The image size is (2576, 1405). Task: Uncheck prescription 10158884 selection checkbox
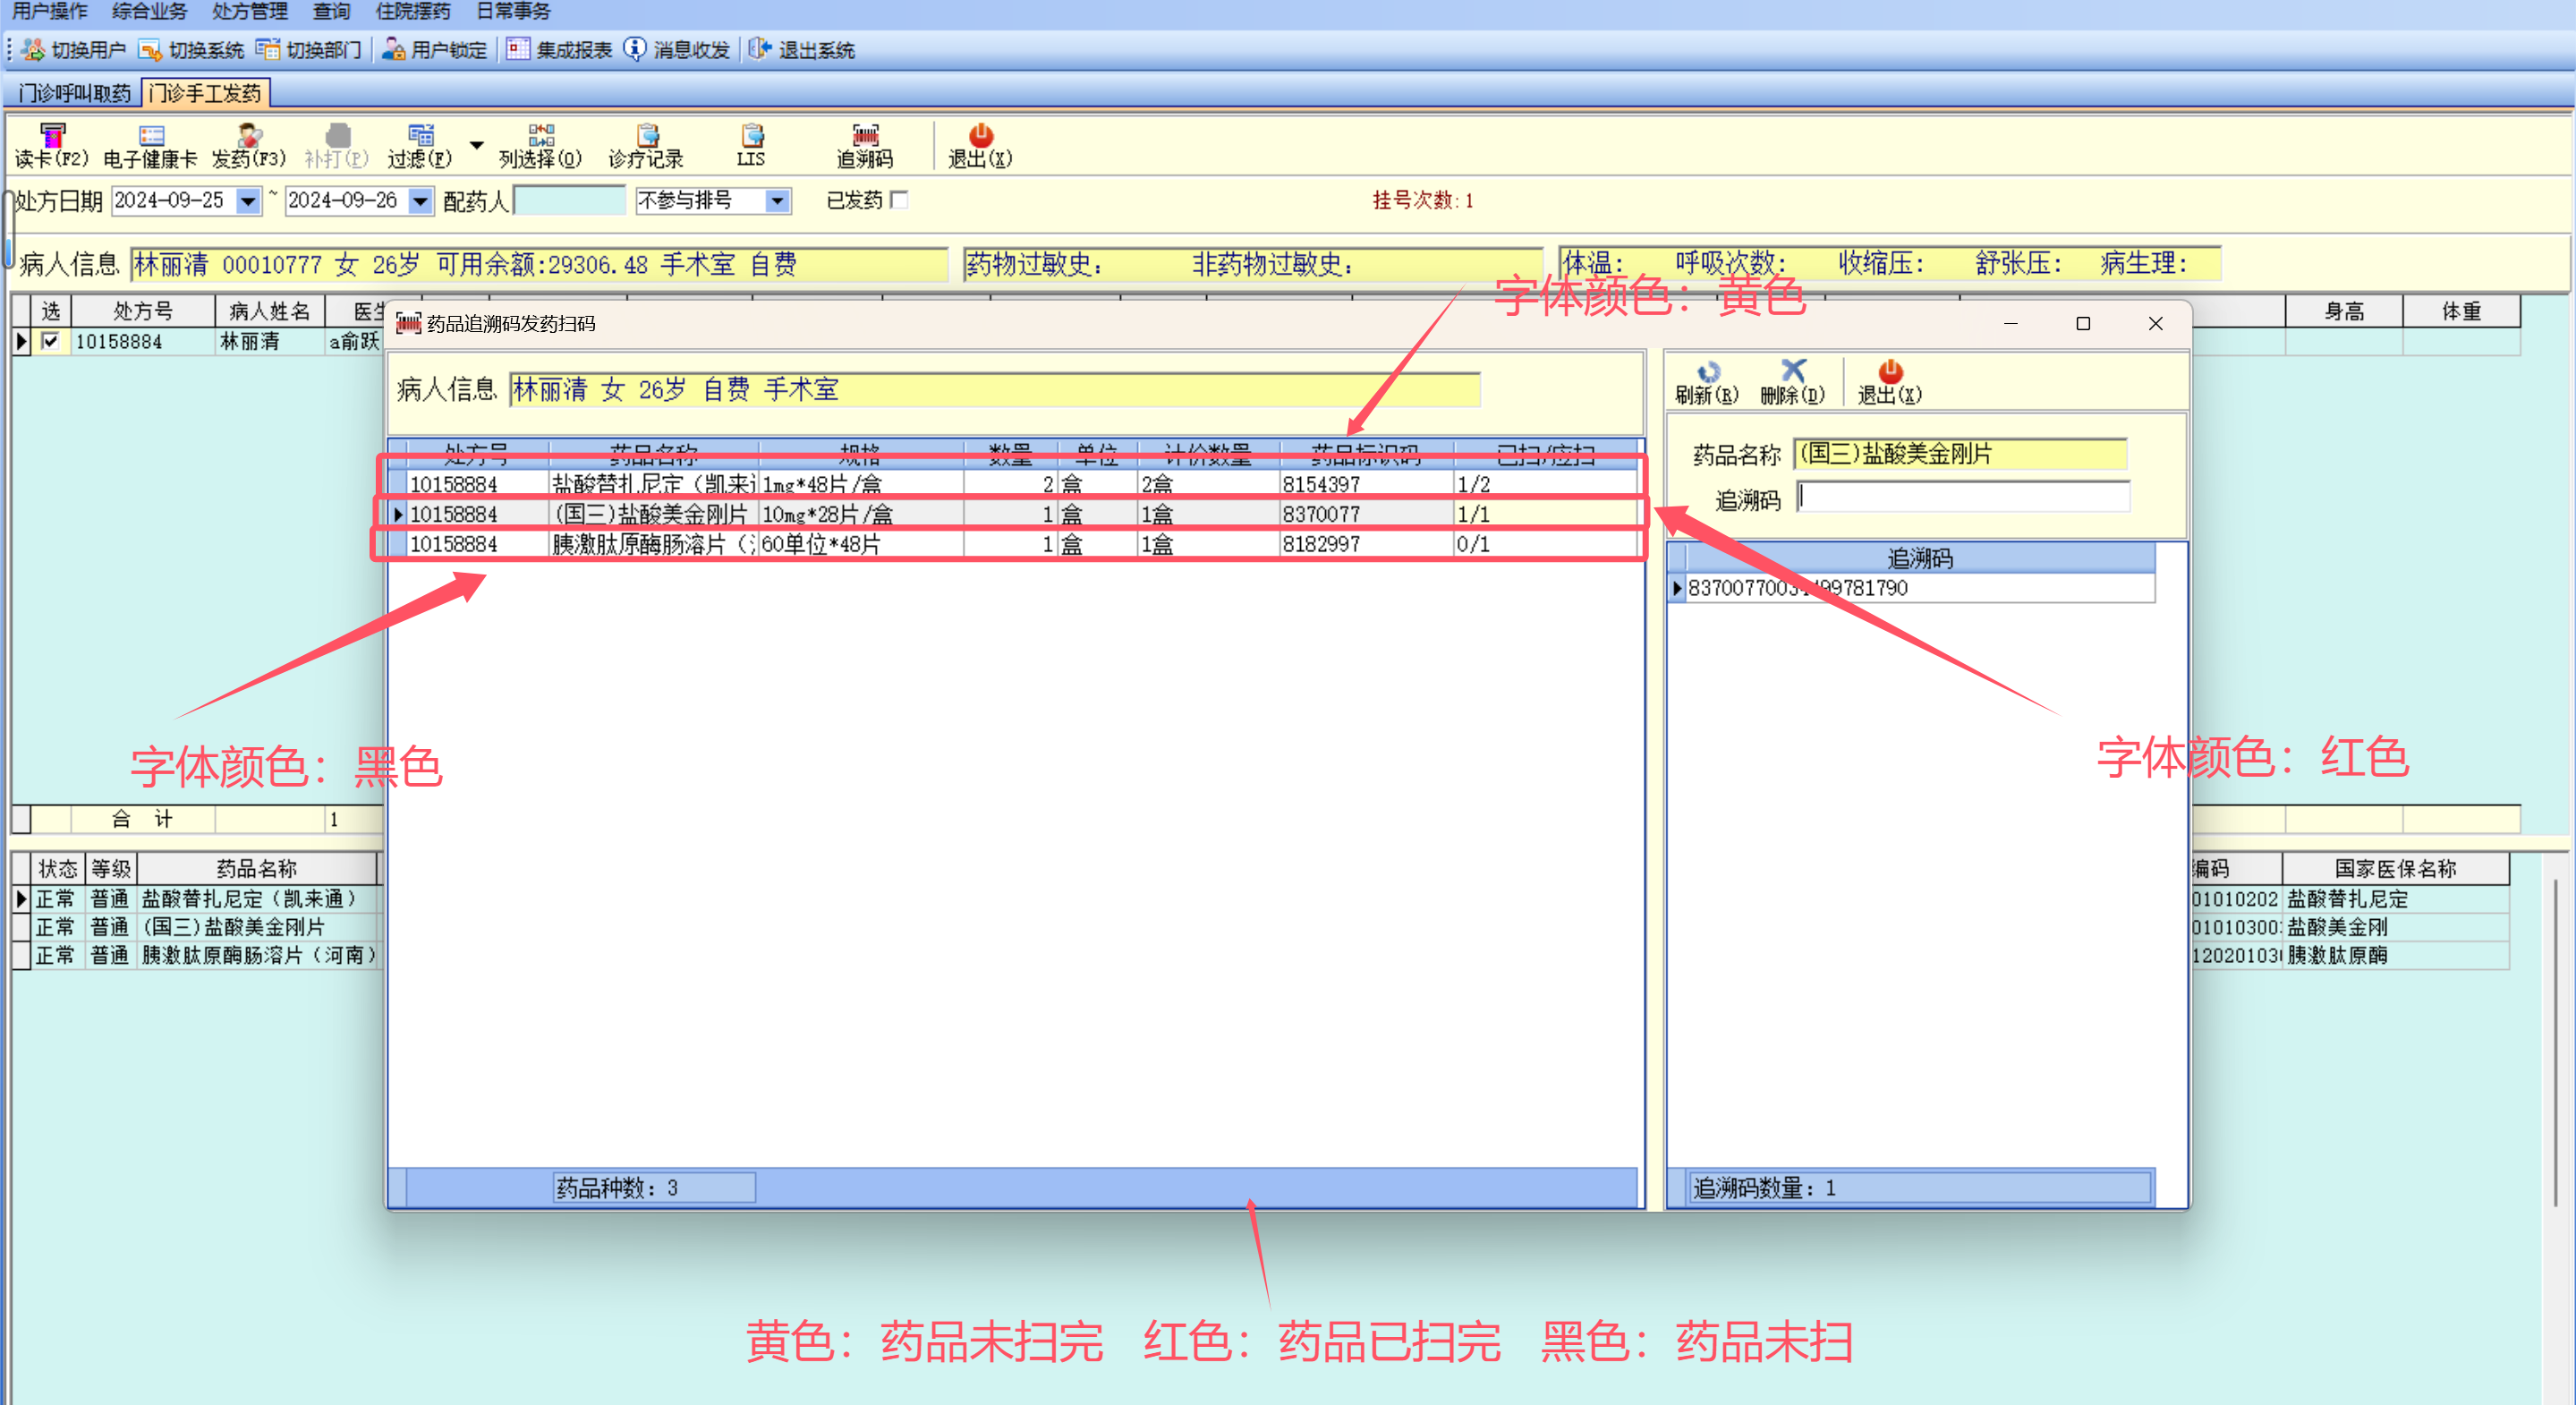tap(50, 341)
